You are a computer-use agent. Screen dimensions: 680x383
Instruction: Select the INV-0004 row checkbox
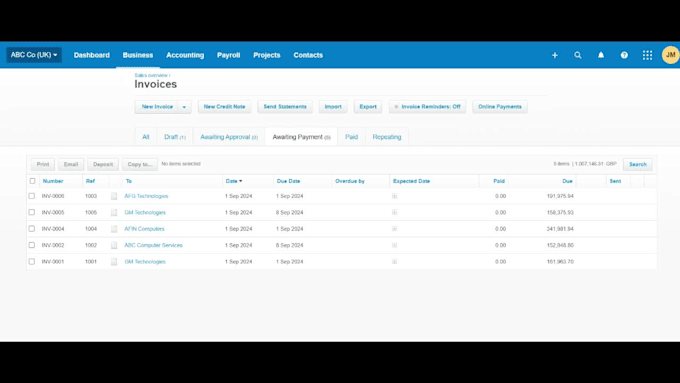[32, 229]
